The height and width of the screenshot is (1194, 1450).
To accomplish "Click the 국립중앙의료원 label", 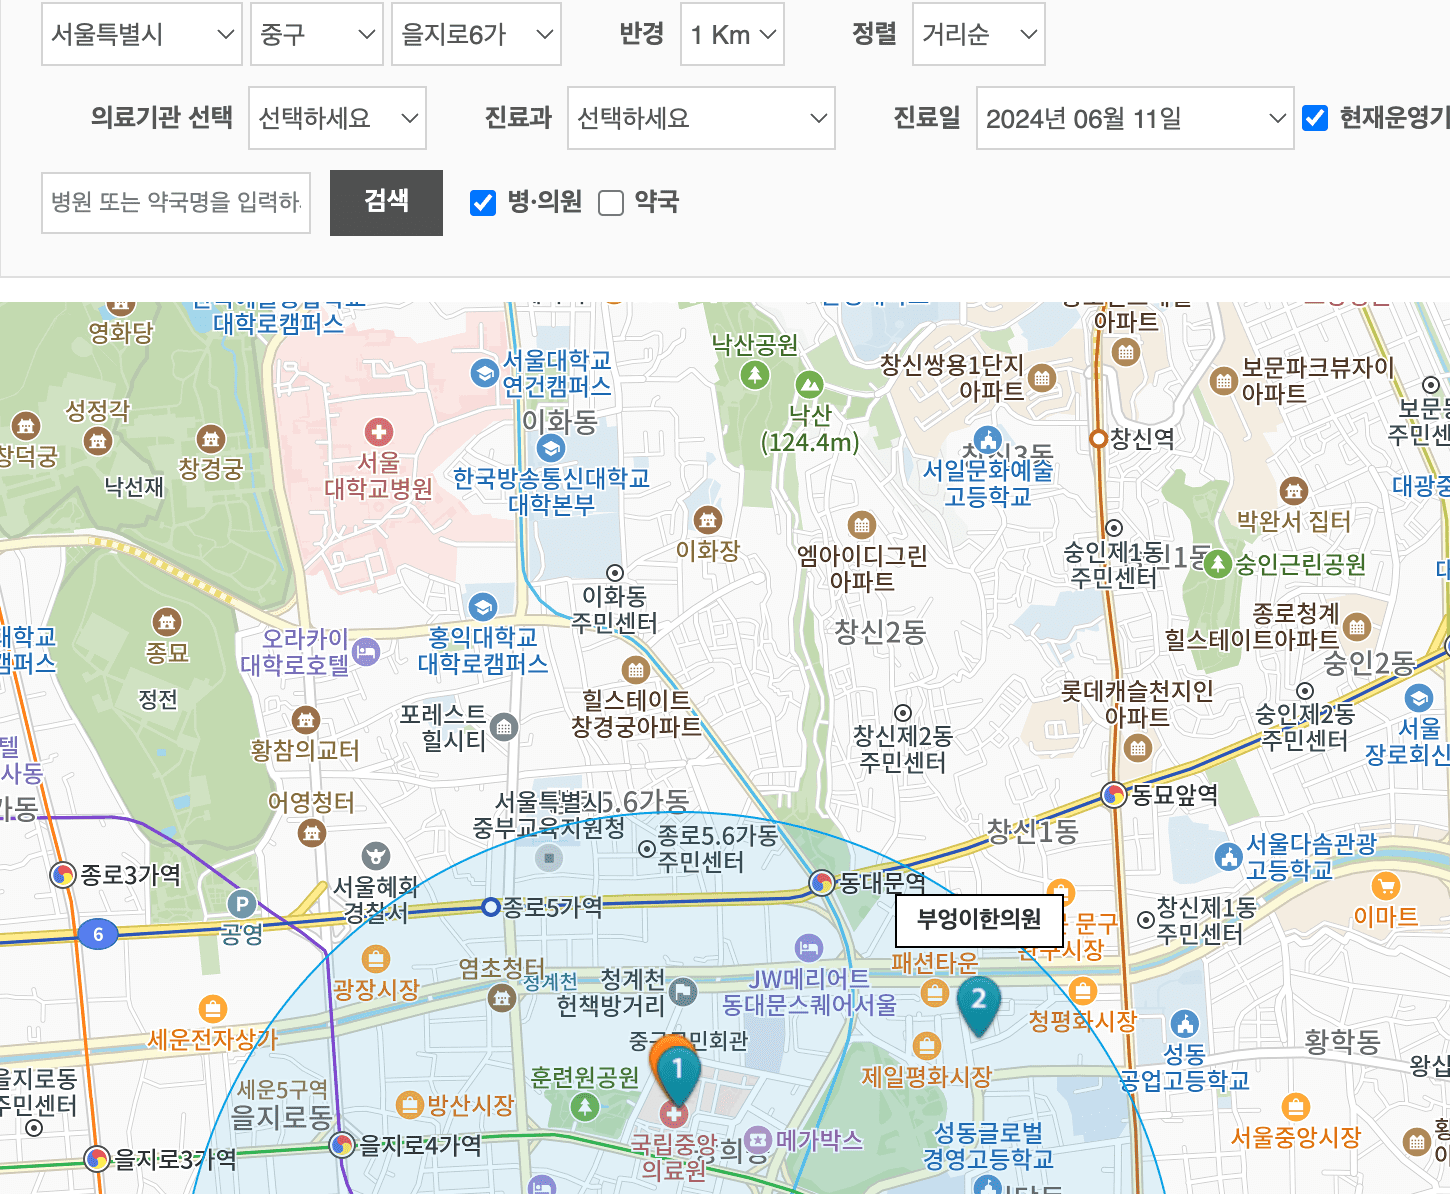I will point(674,1157).
